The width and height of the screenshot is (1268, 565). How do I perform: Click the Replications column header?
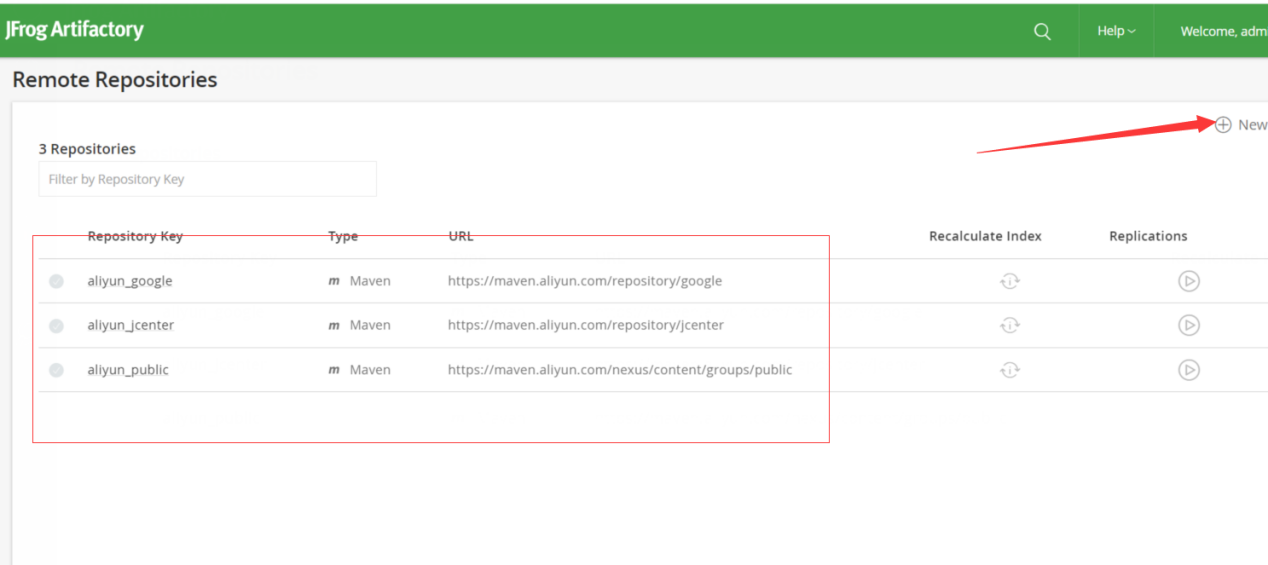pos(1148,236)
